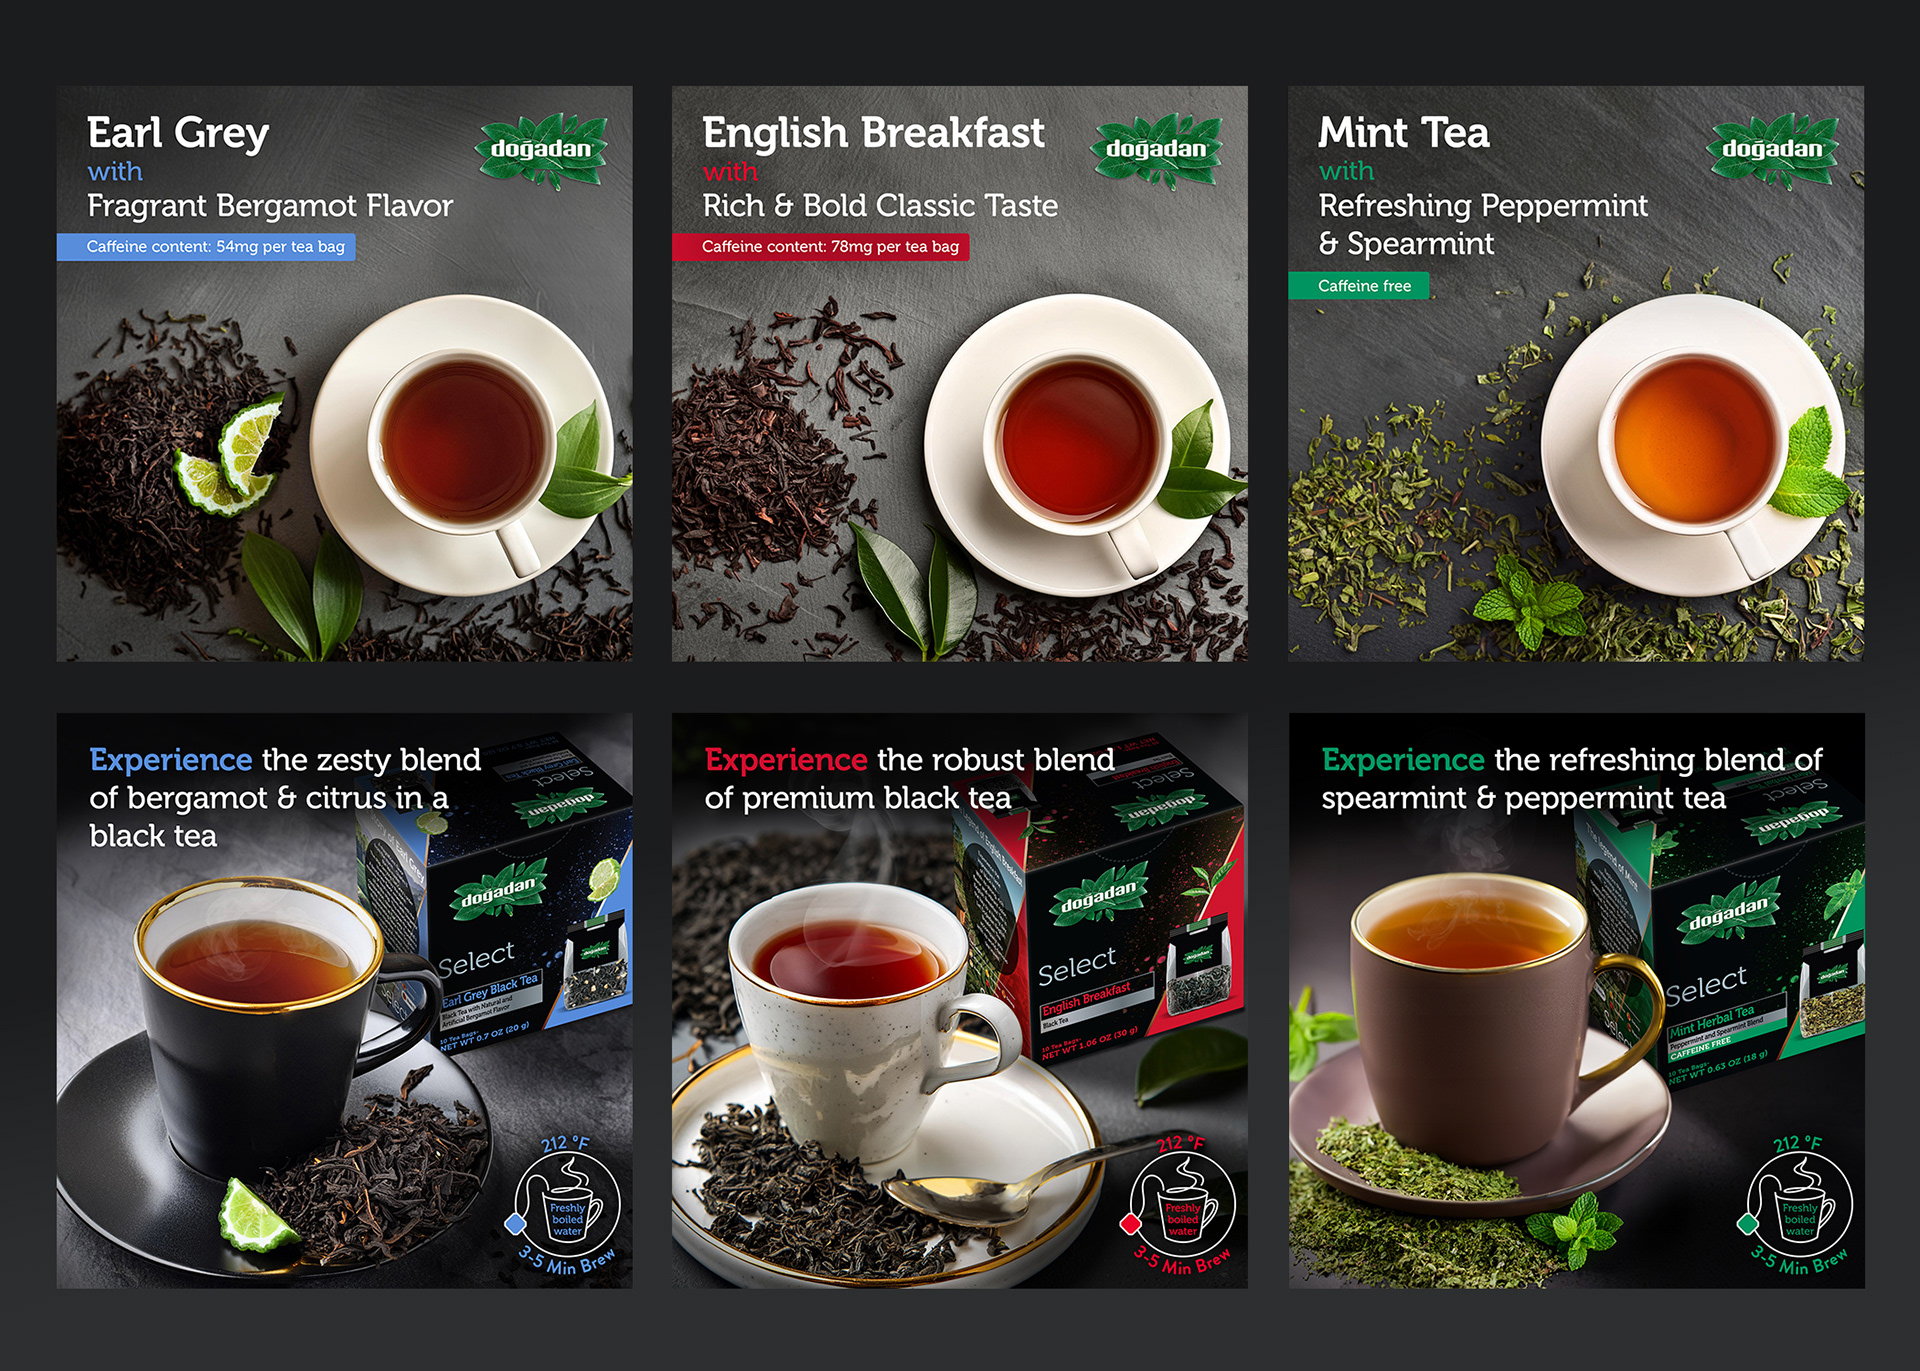Viewport: 1920px width, 1371px height.
Task: Select the Earl Grey heading text
Action: (178, 133)
